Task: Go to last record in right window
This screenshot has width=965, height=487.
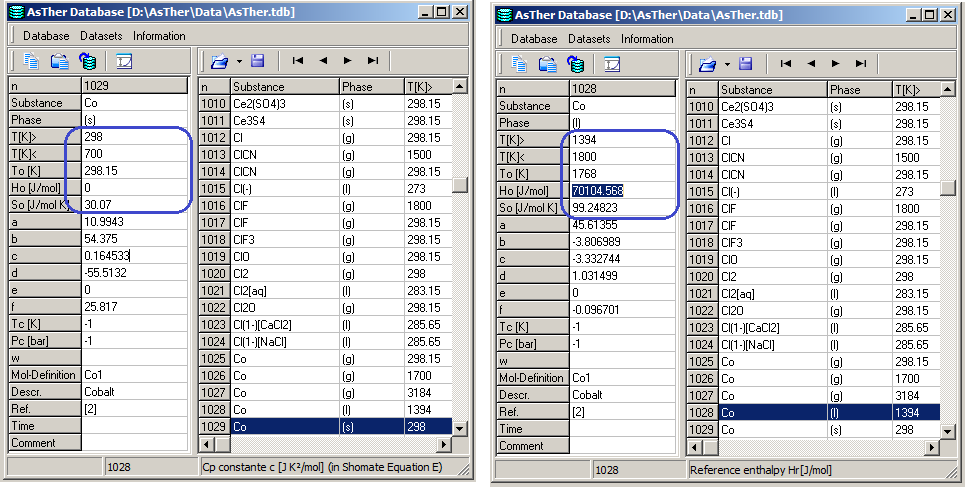Action: [860, 63]
